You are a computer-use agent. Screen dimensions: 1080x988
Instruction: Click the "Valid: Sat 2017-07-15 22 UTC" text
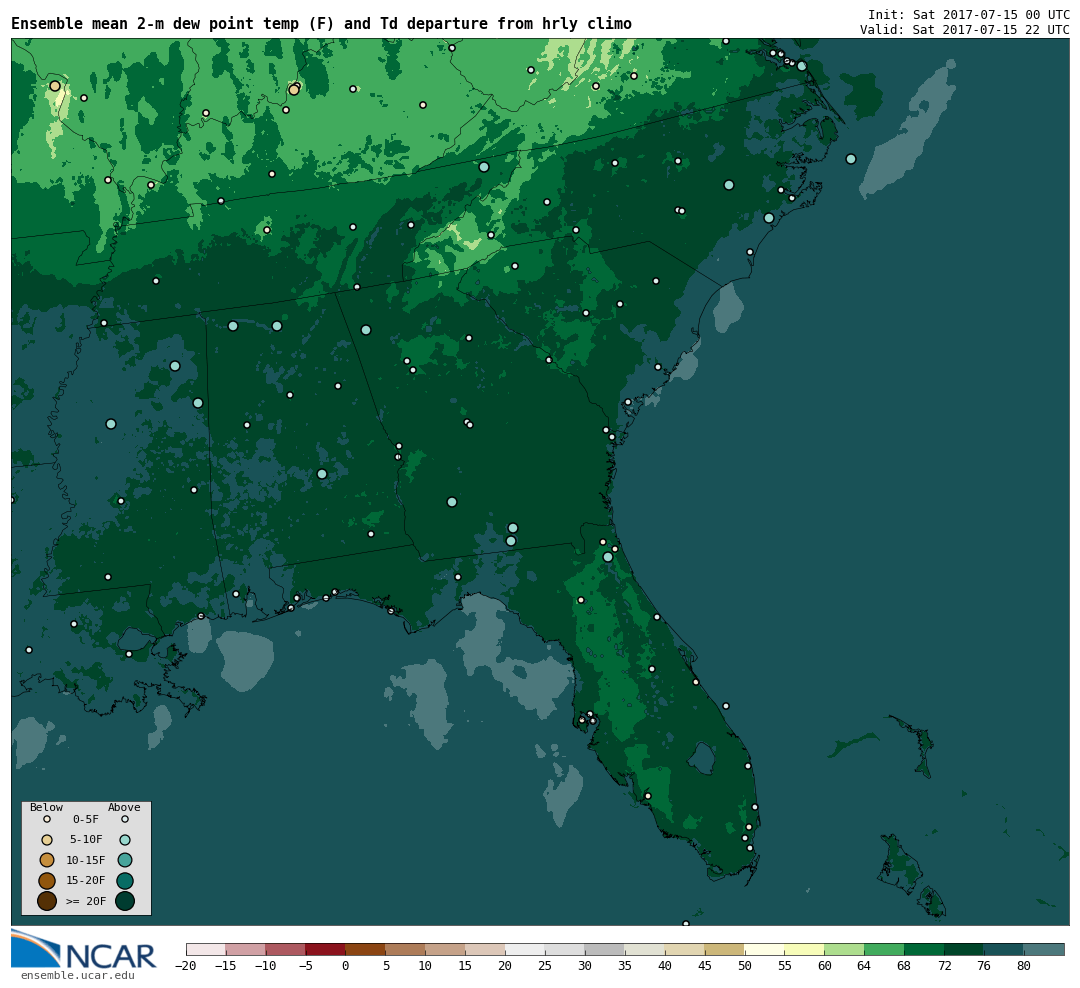[965, 30]
